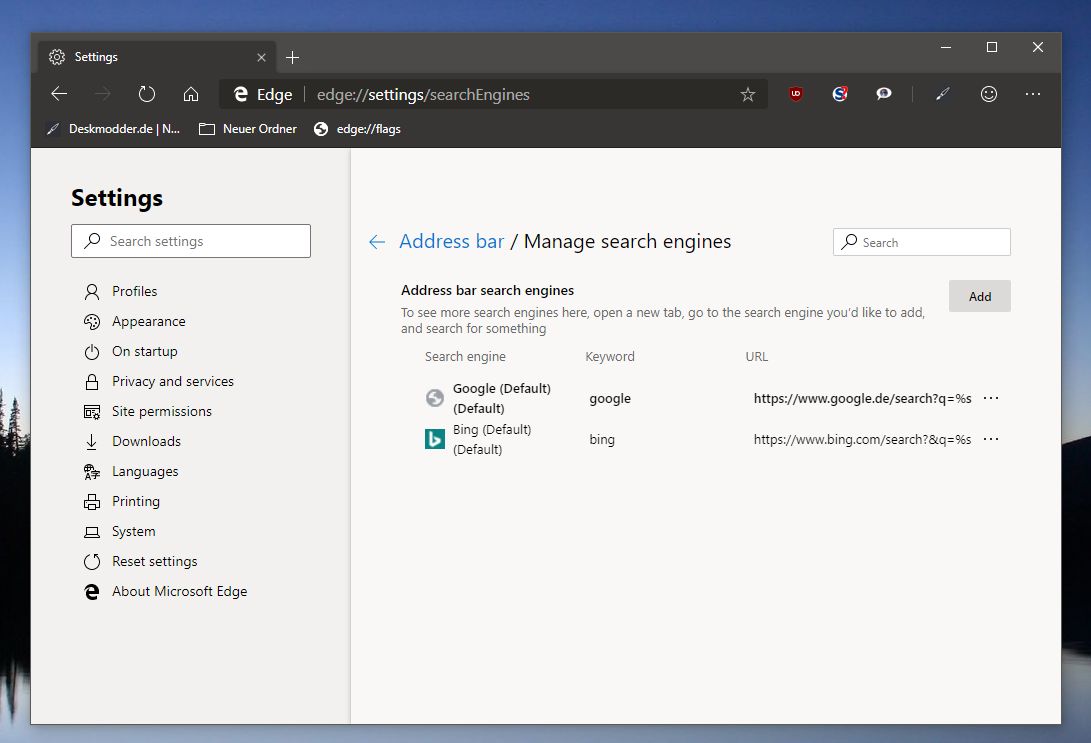Select the Settings tab
1091x743 pixels.
coord(157,57)
